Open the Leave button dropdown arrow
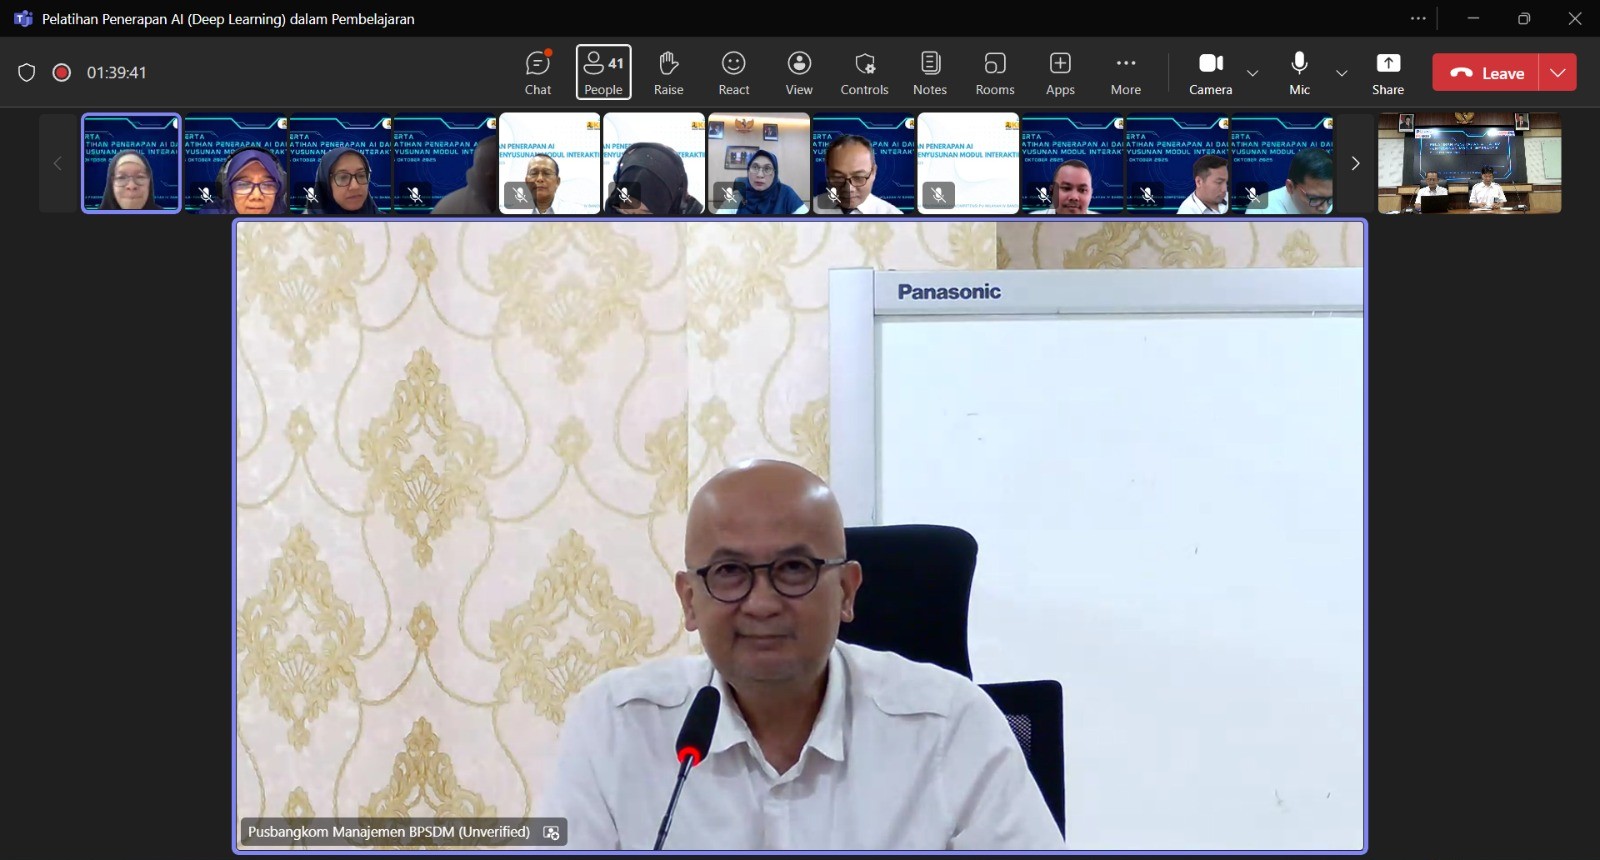Screen dimensions: 1600x860 coord(1558,73)
